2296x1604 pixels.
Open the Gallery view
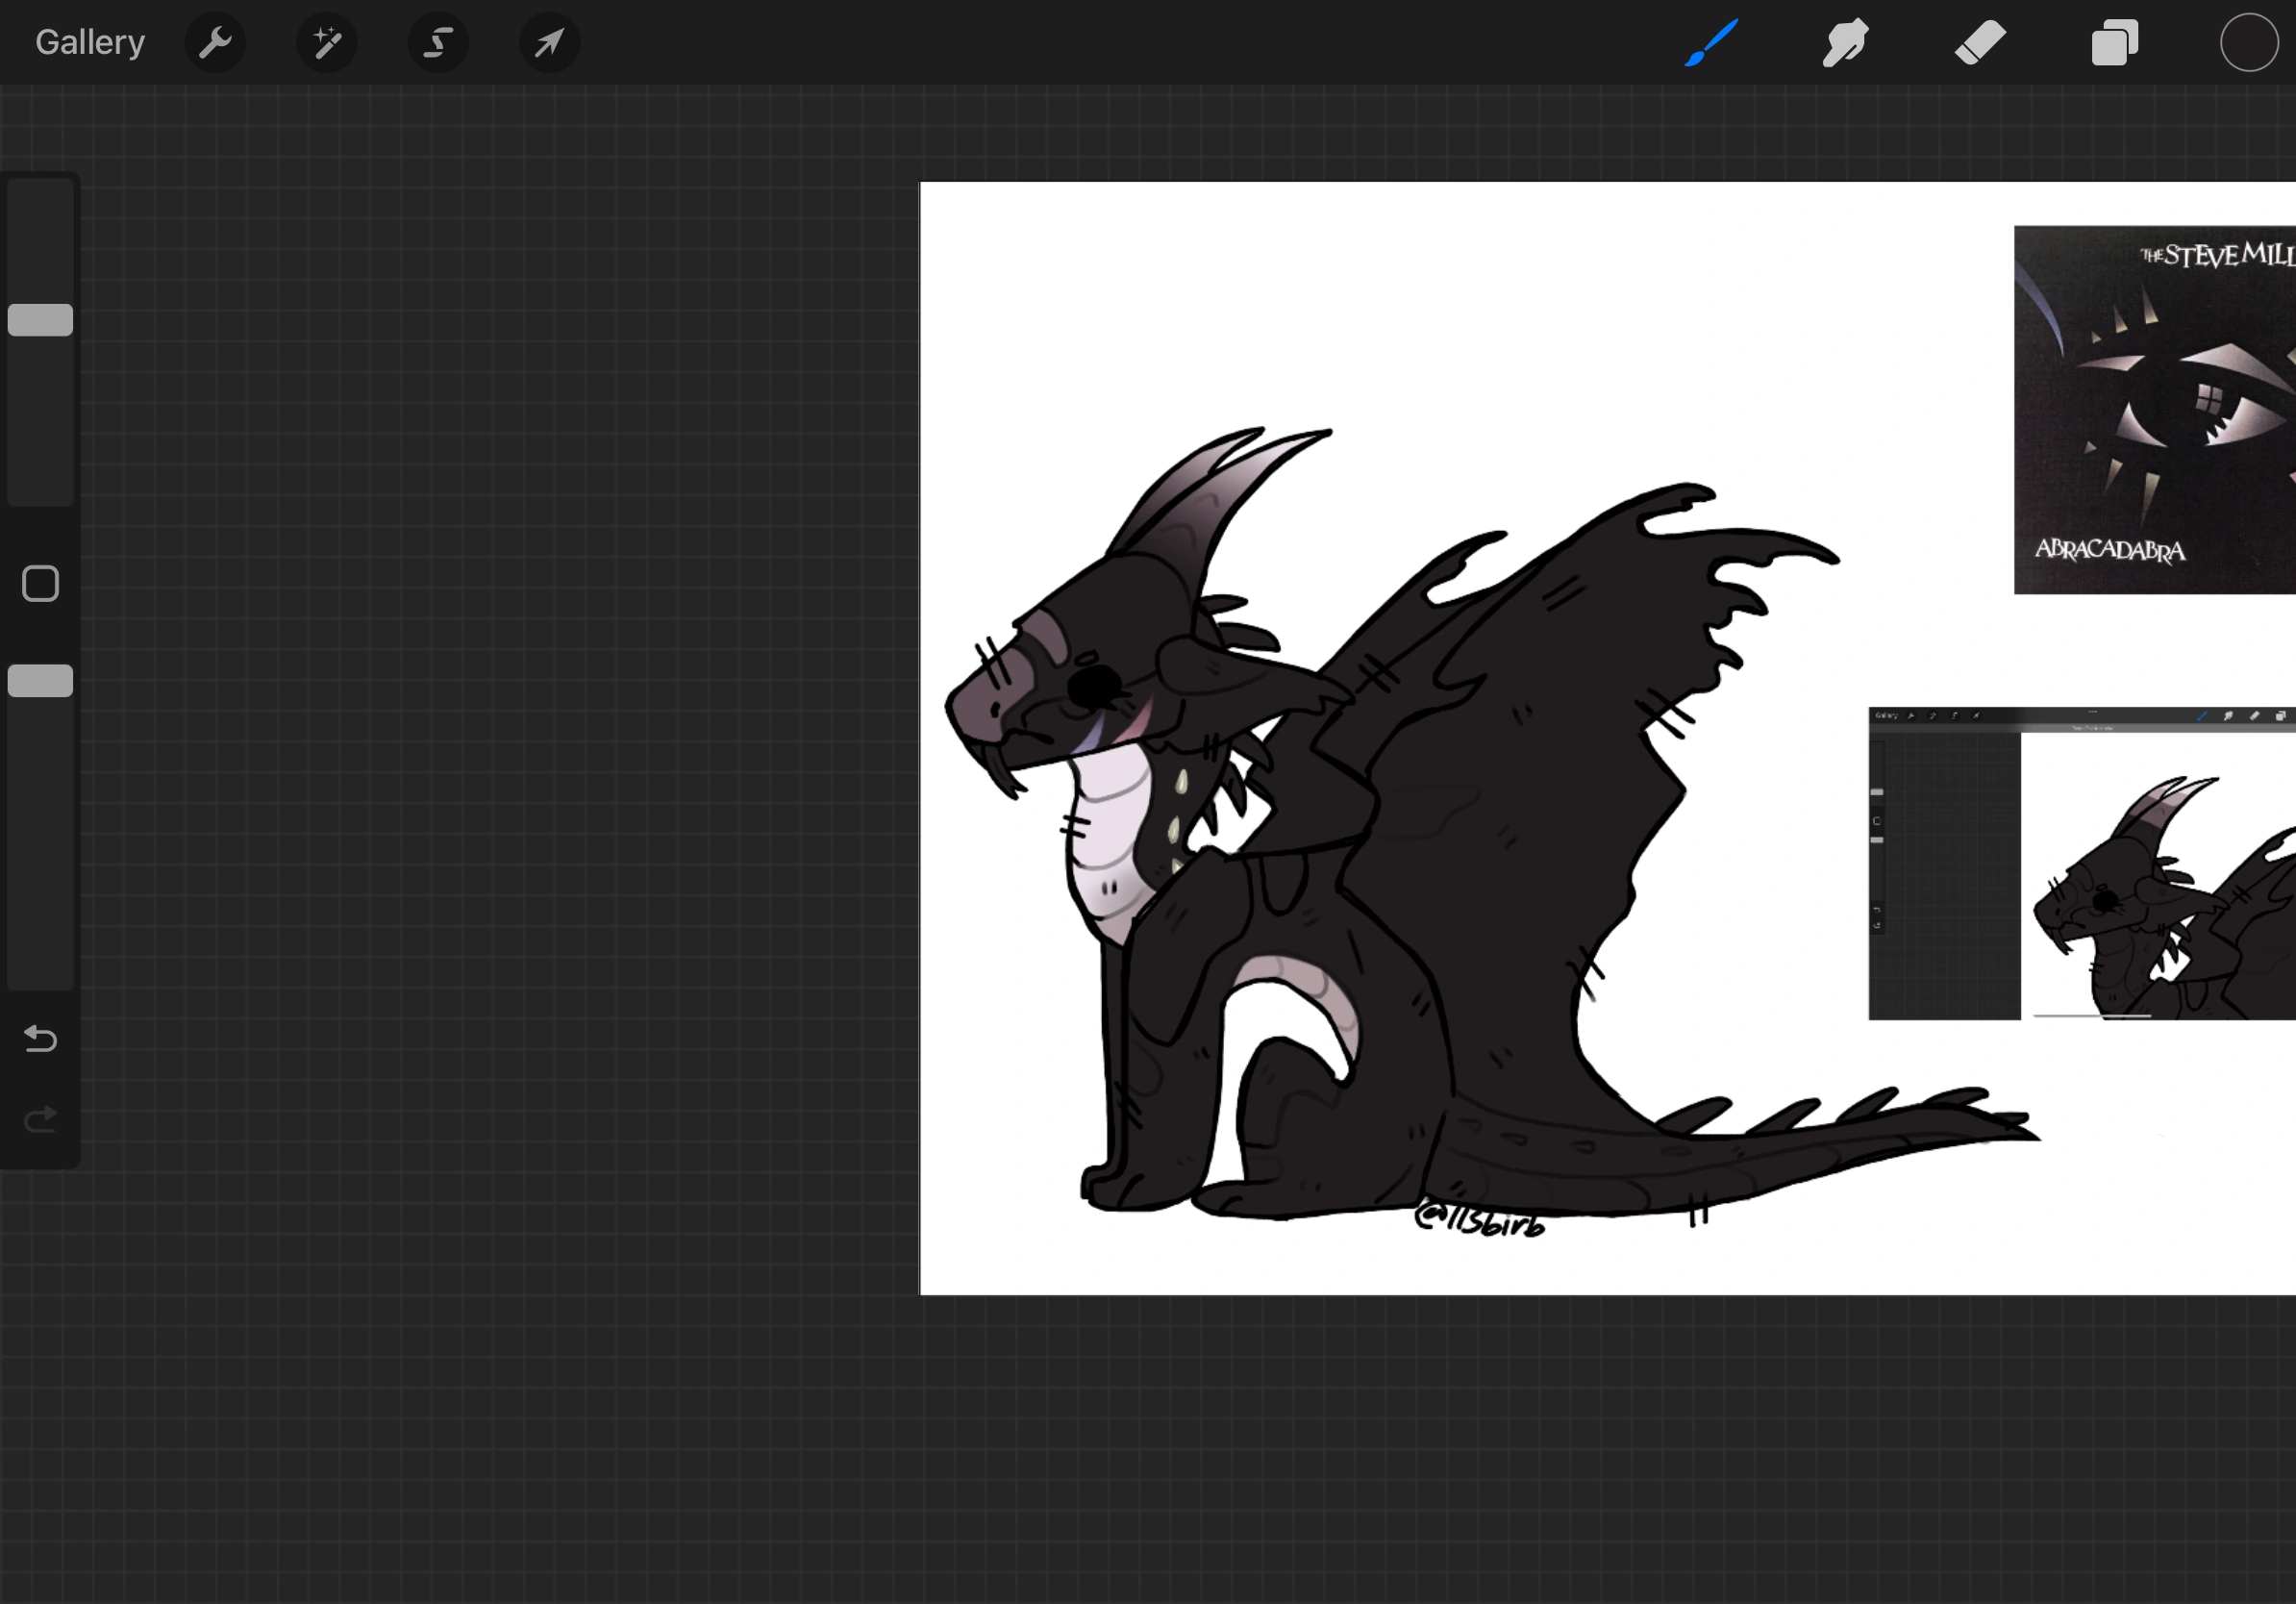(x=90, y=43)
